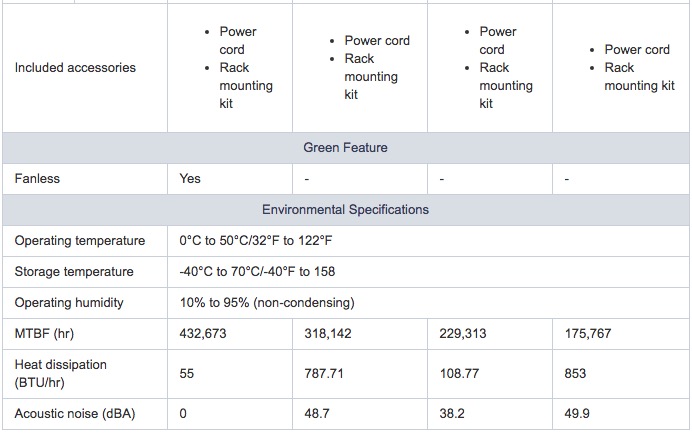
Task: Click the Environmental Specifications section header
Action: [x=345, y=210]
